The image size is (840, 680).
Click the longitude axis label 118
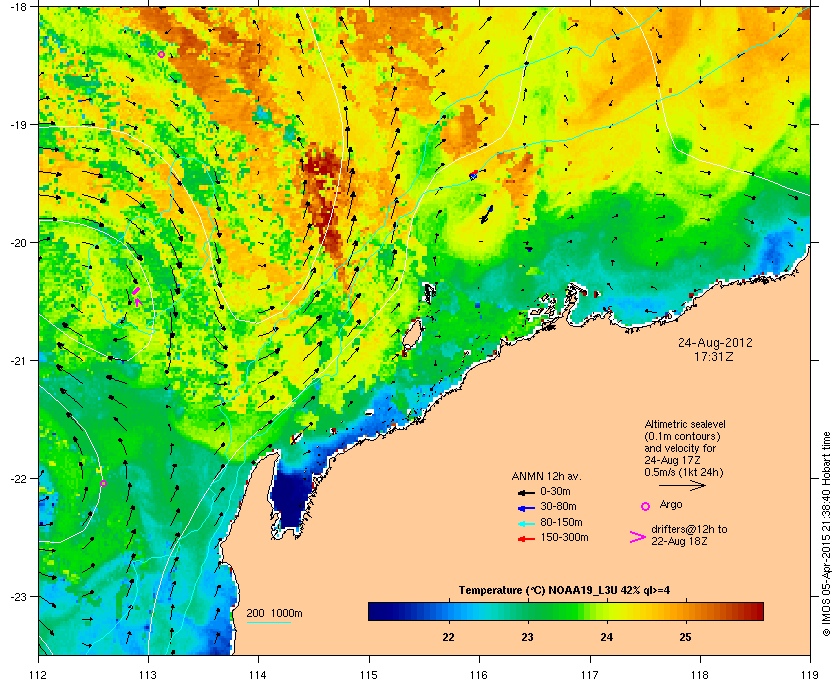point(700,674)
